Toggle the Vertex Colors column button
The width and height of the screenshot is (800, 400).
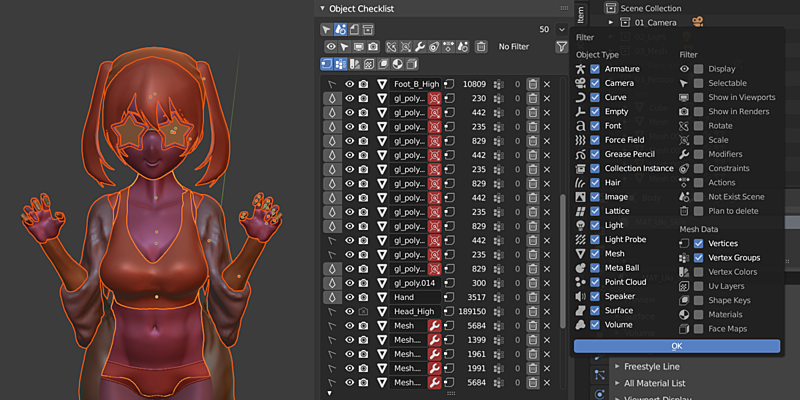click(355, 64)
